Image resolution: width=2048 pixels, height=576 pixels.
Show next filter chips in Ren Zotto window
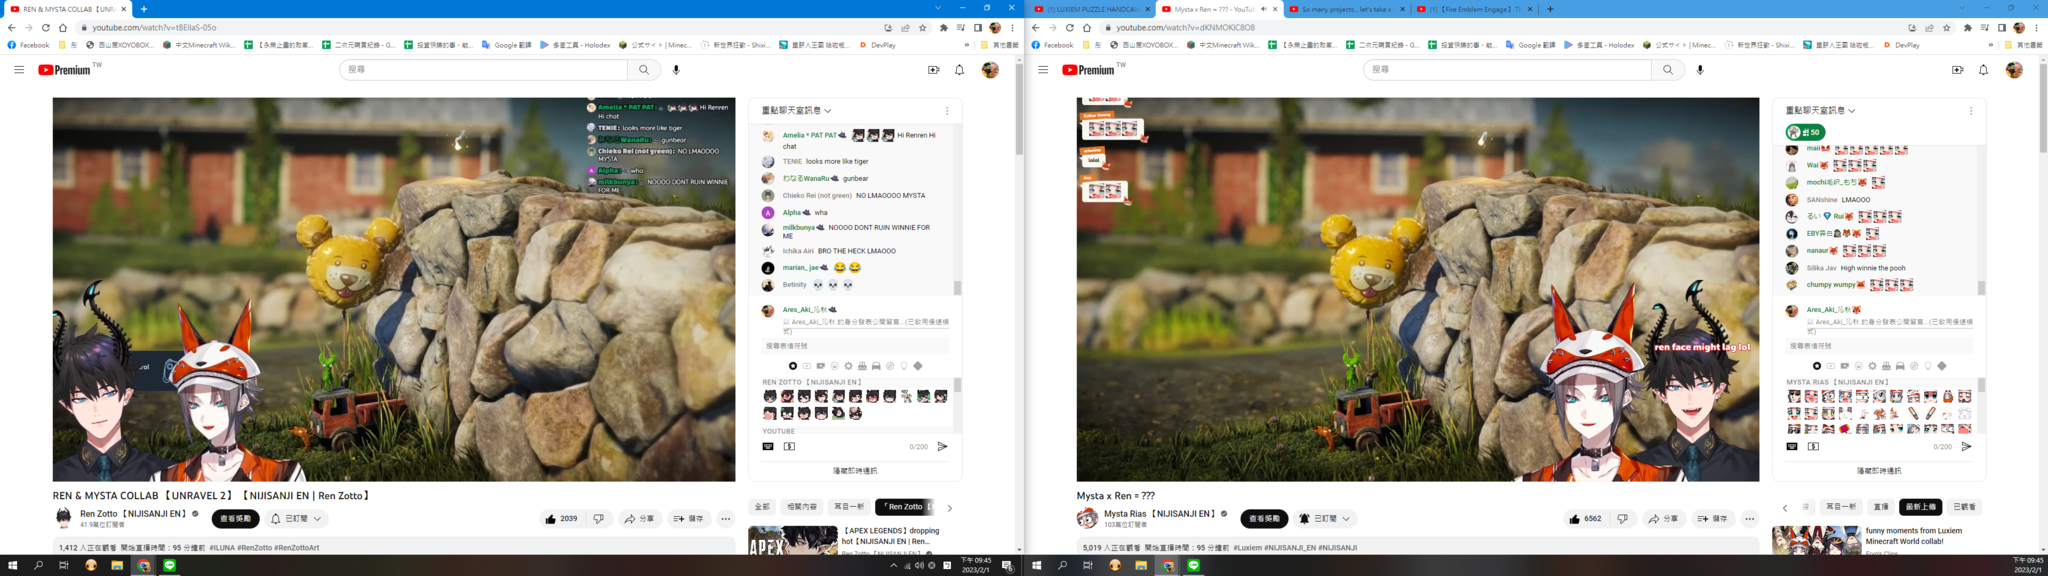950,508
